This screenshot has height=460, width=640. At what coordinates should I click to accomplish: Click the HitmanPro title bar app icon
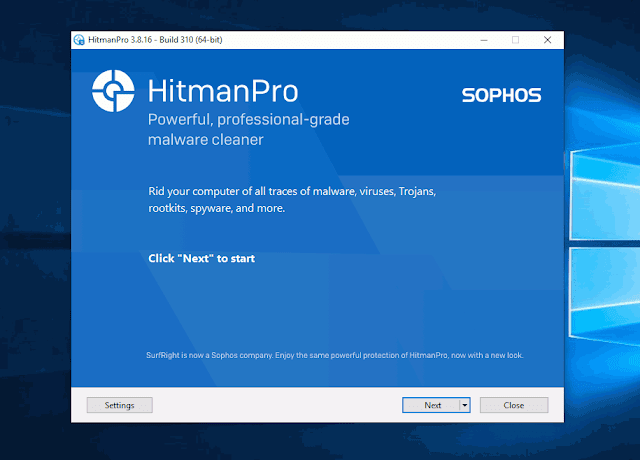pyautogui.click(x=79, y=40)
